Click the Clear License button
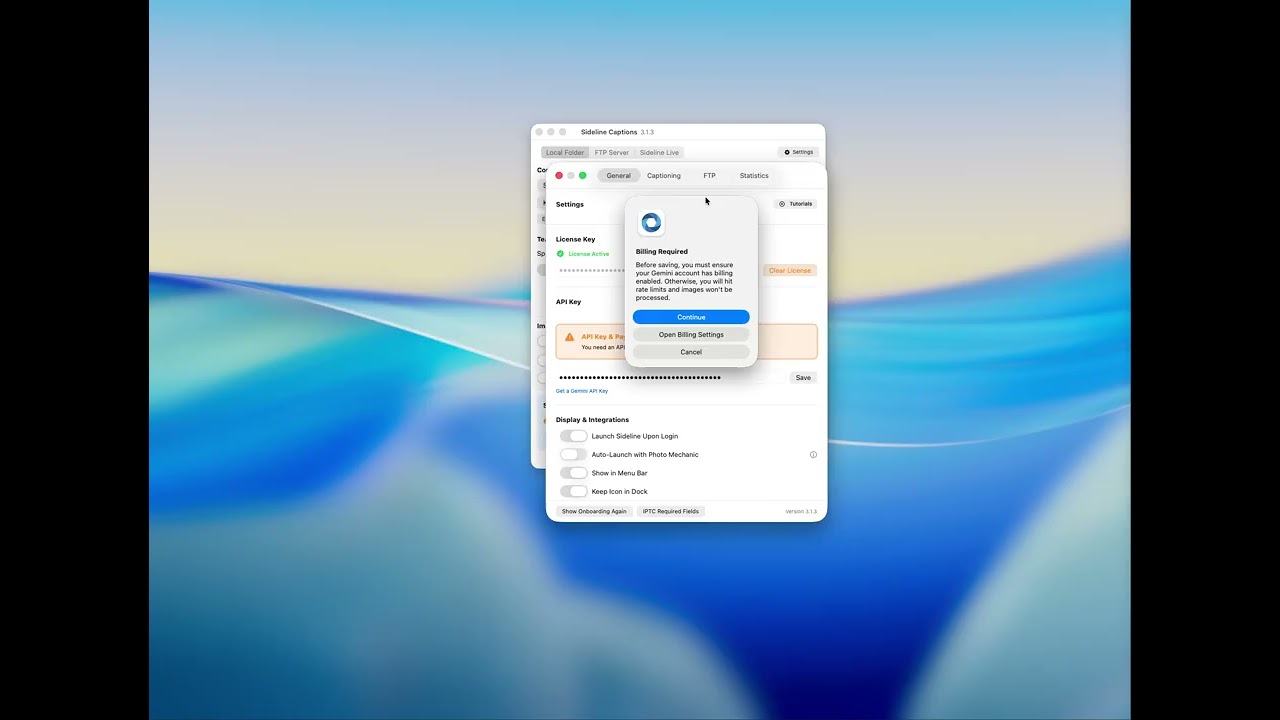 coord(790,270)
